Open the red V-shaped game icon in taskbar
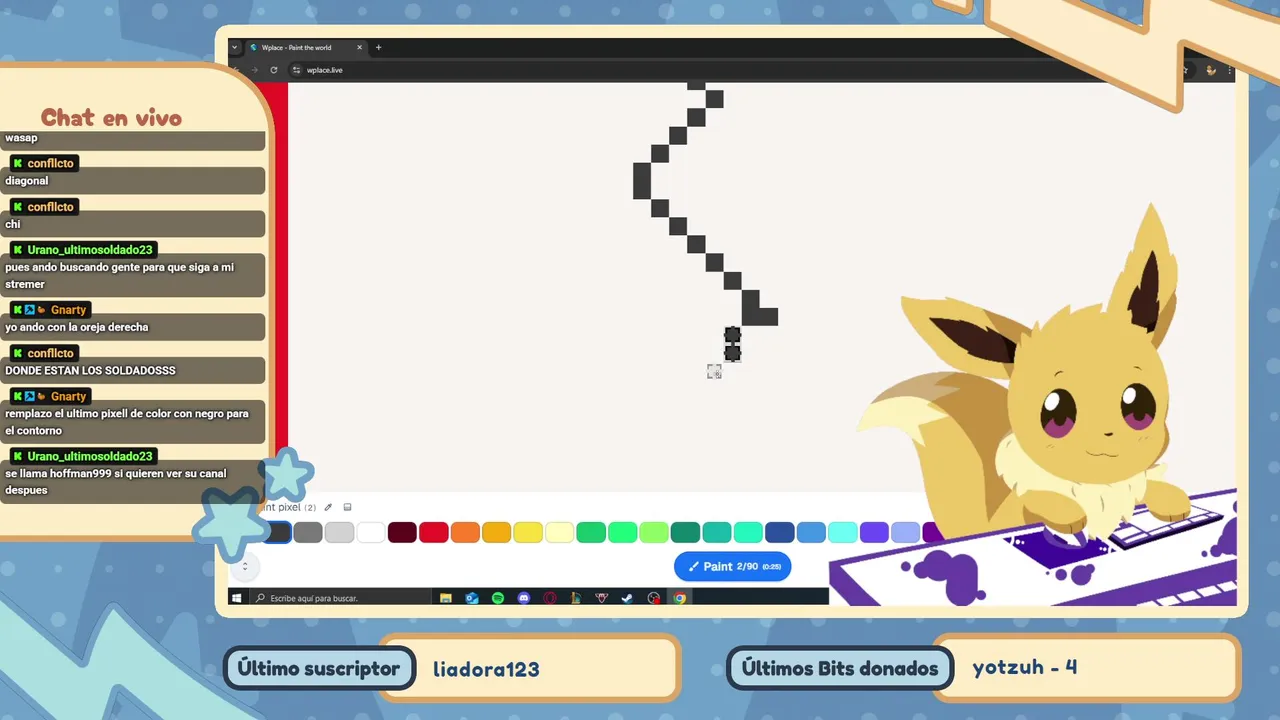The width and height of the screenshot is (1280, 720). click(601, 598)
